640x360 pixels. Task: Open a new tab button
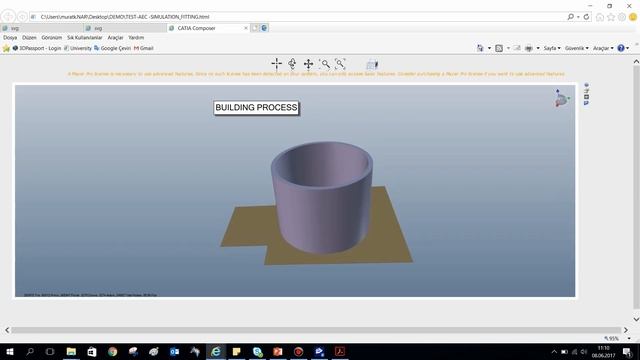coord(255,28)
